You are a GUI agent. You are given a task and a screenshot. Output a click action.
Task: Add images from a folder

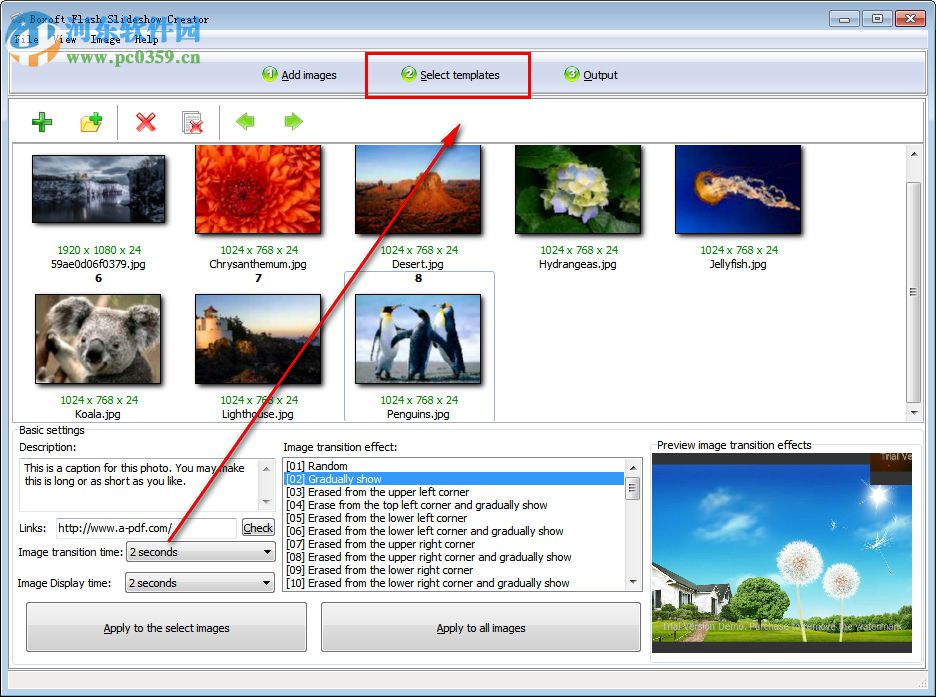92,122
